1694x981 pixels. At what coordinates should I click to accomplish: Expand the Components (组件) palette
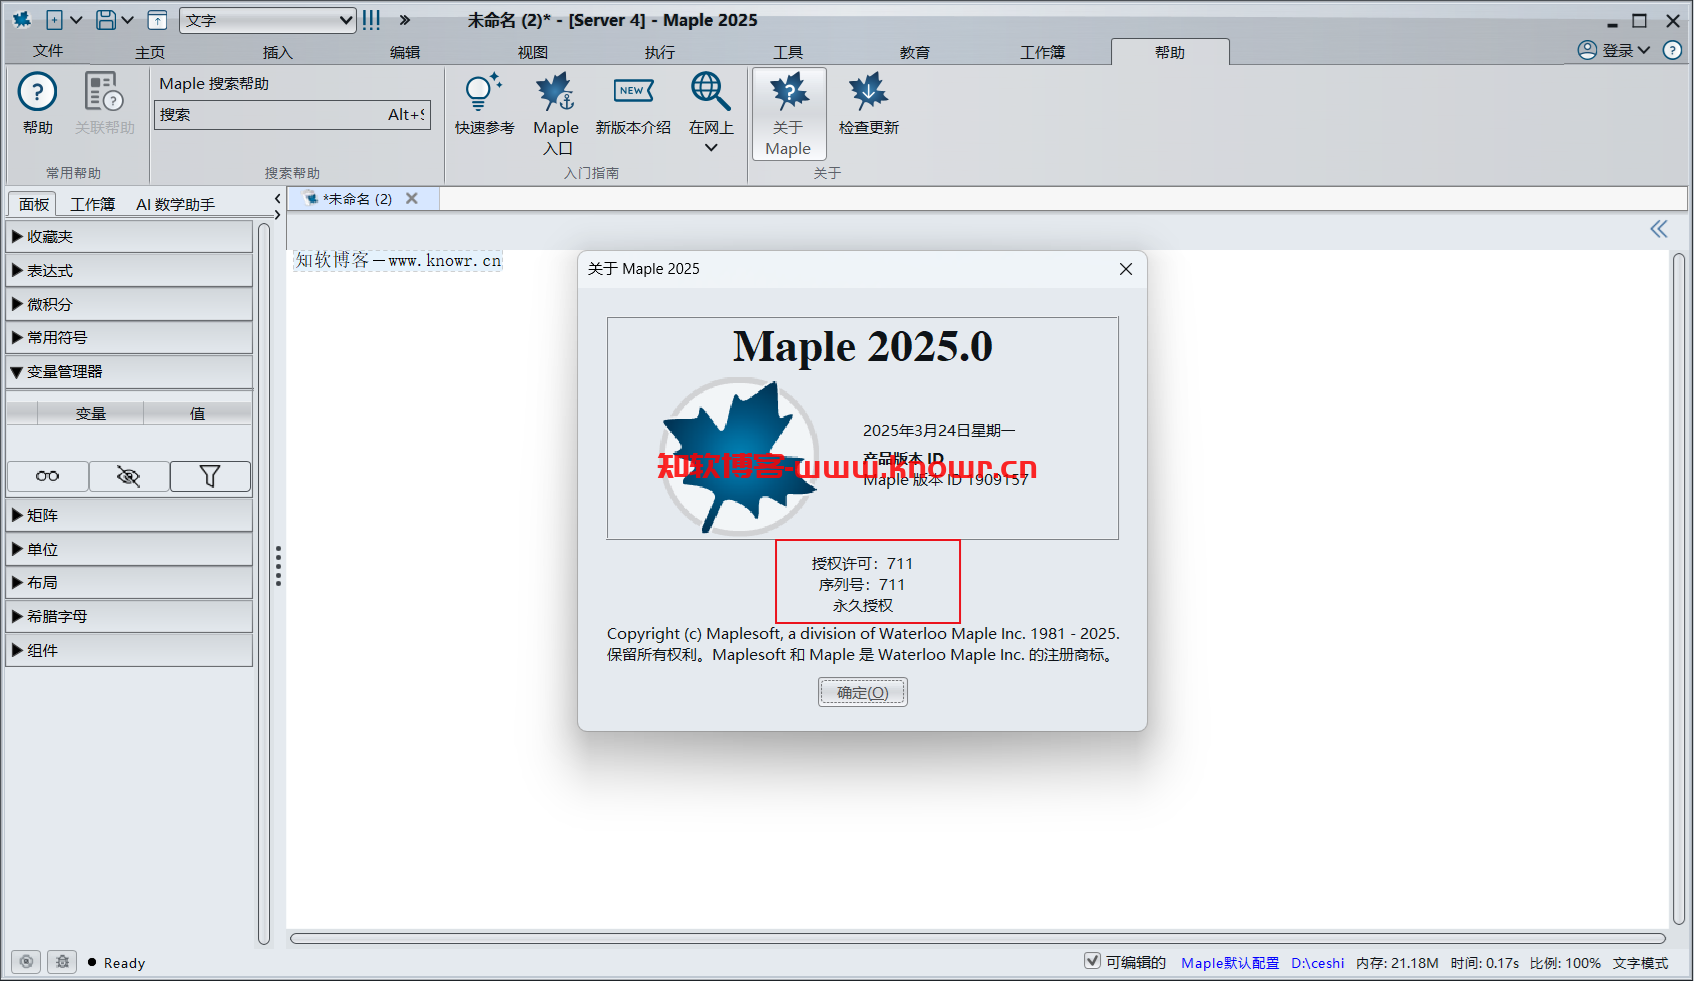tap(129, 650)
